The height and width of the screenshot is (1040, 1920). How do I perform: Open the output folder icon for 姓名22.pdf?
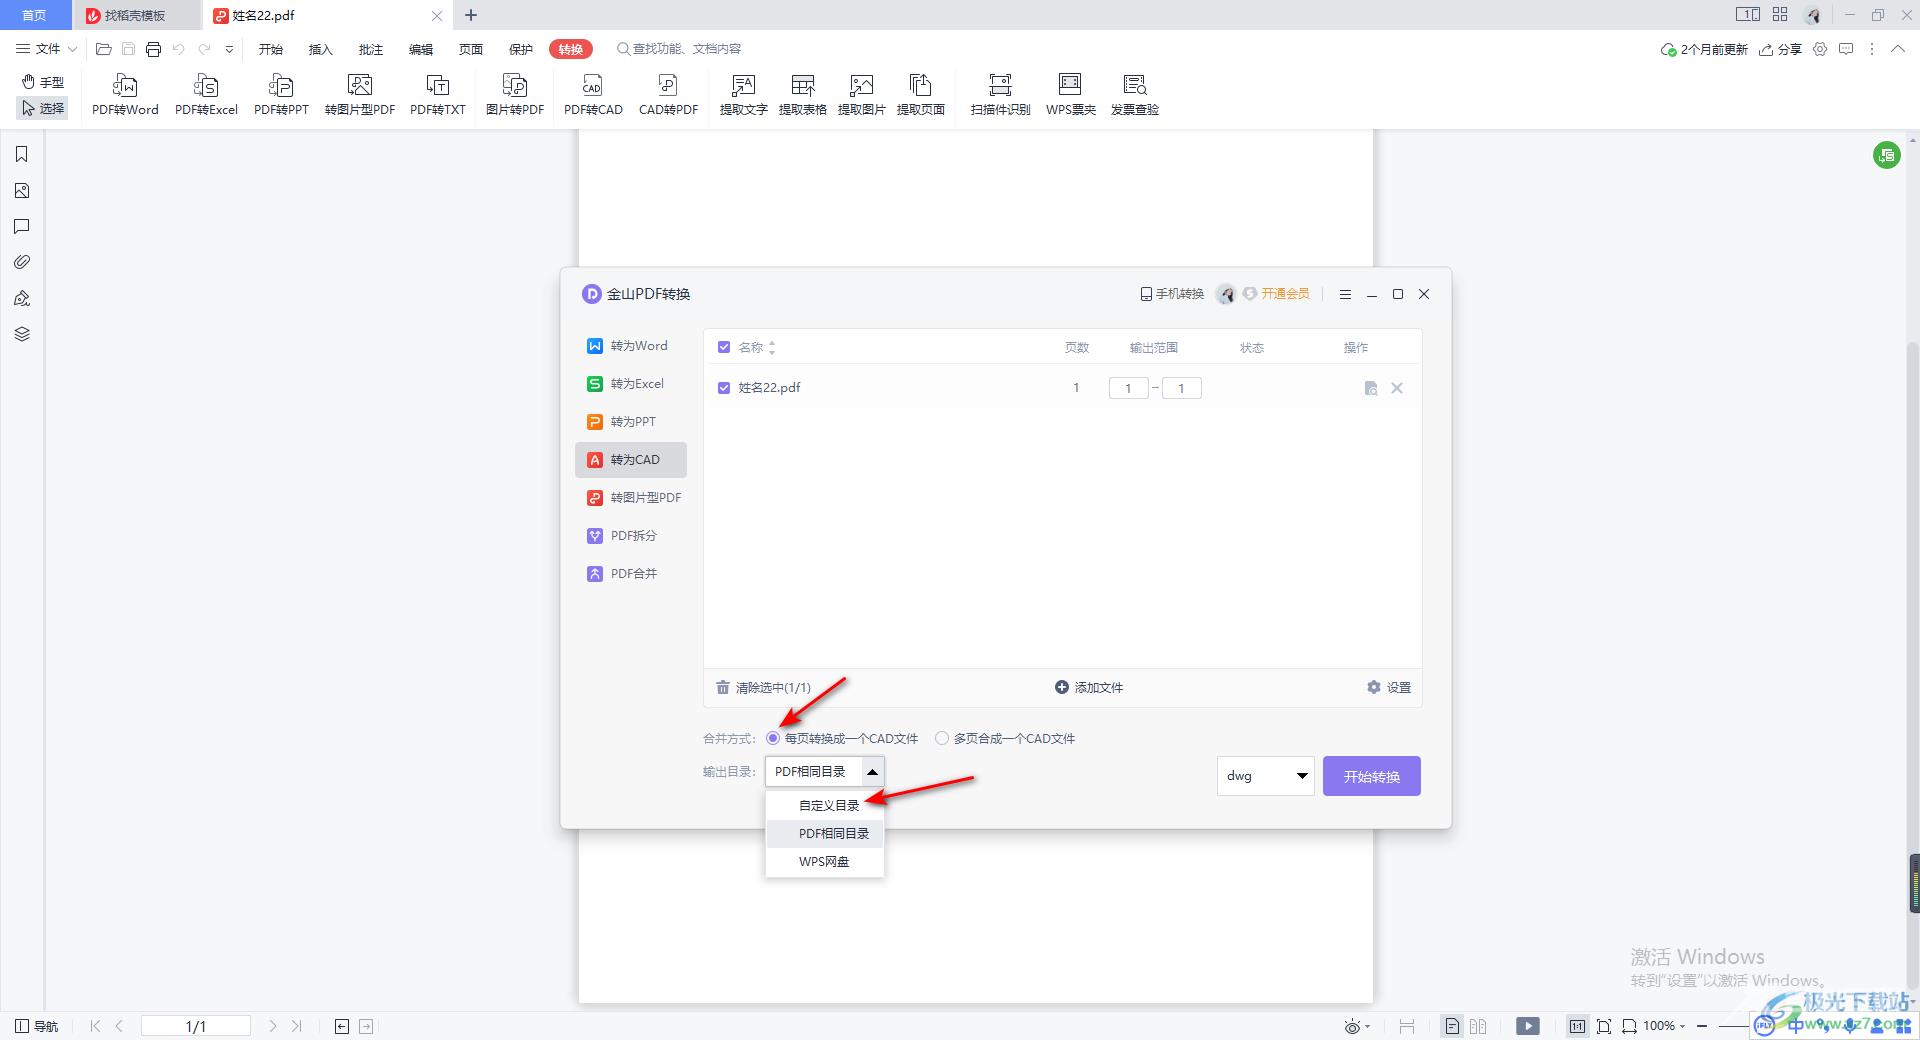click(x=1371, y=388)
